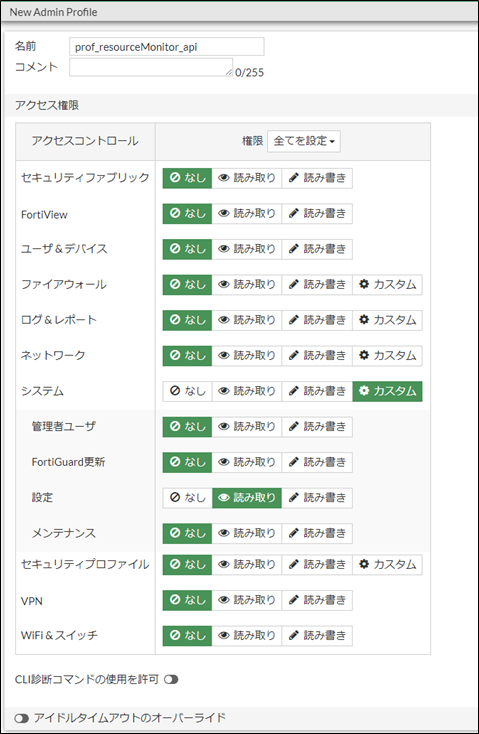Image resolution: width=479 pixels, height=734 pixels.
Task: Click pencil icon for FortiView 読み書き
Action: pos(294,213)
